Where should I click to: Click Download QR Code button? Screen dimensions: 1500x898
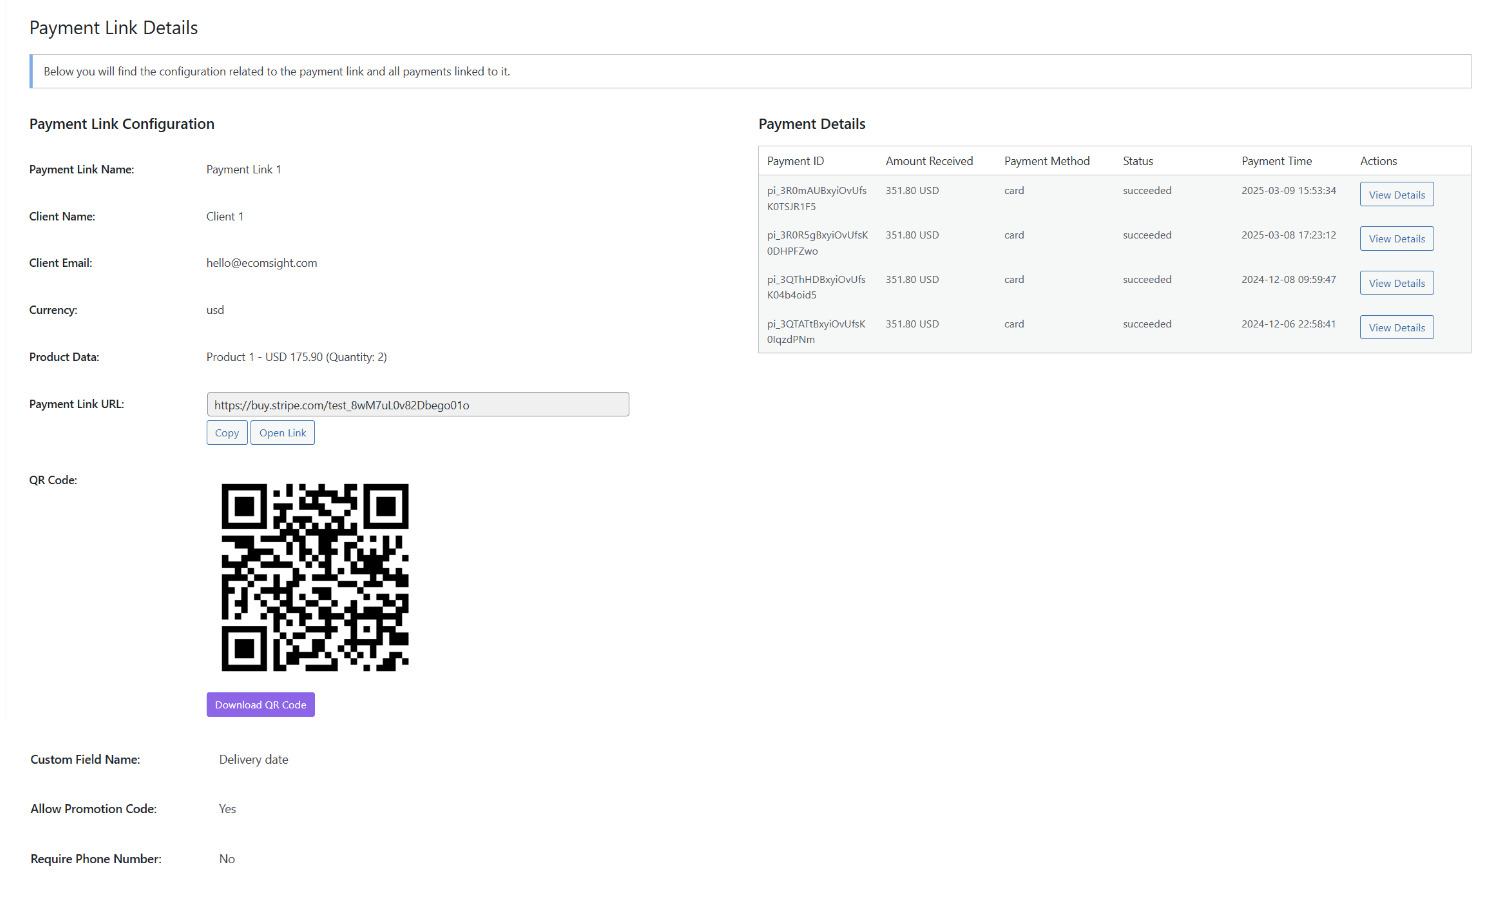coord(261,705)
